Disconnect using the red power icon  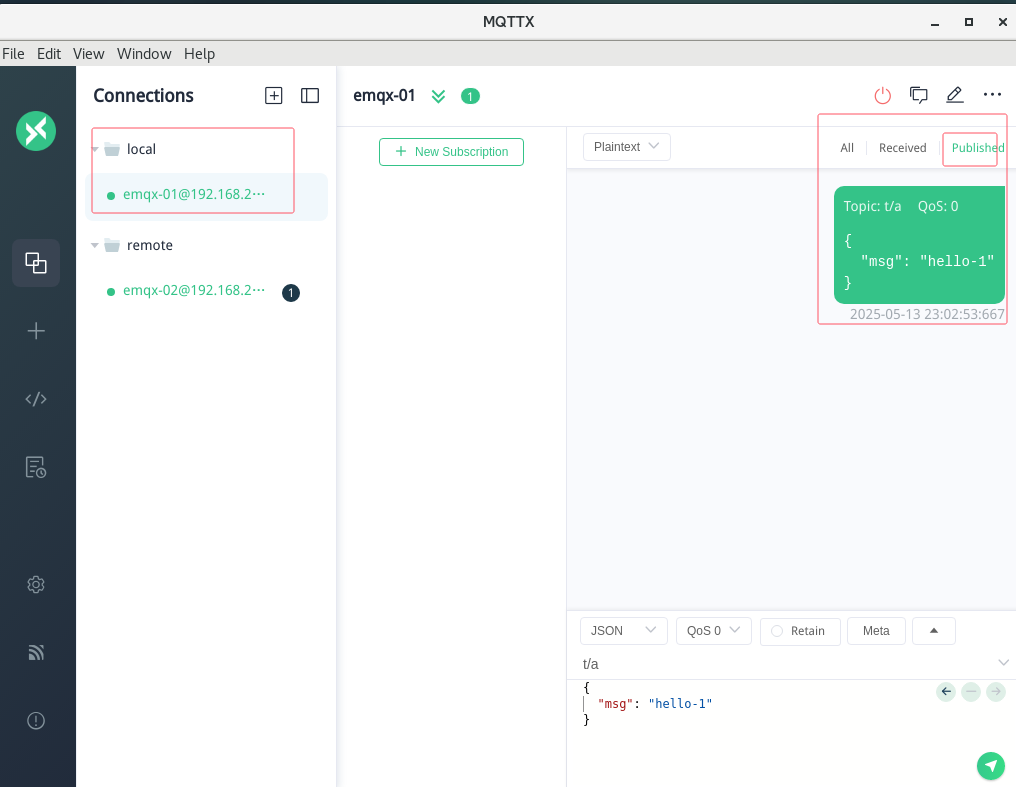coord(883,95)
